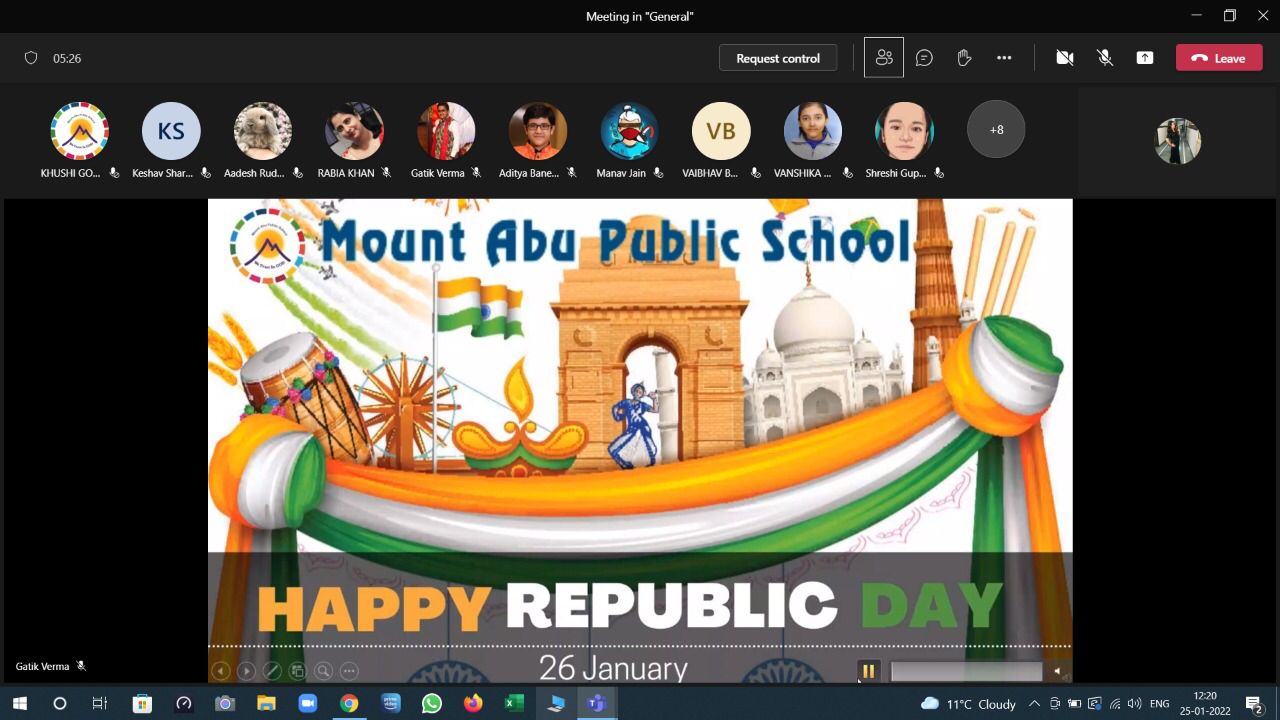Raise your hand in the meeting
The height and width of the screenshot is (720, 1280).
(964, 58)
